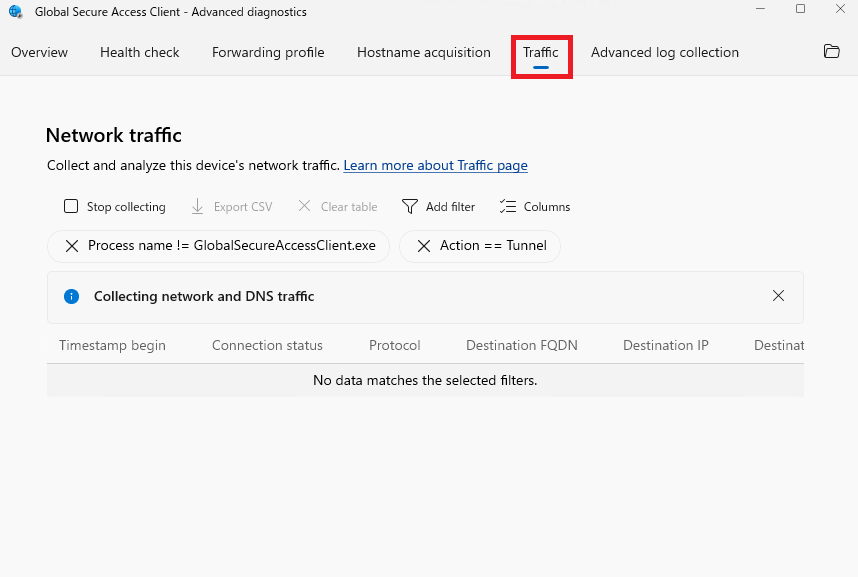Remove the Process name filter X

coord(72,246)
